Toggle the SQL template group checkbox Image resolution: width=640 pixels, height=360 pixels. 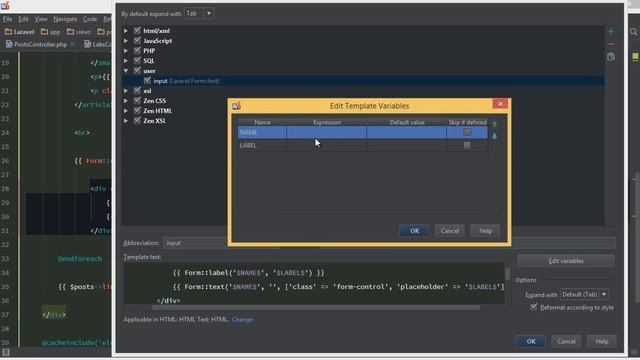pos(137,61)
